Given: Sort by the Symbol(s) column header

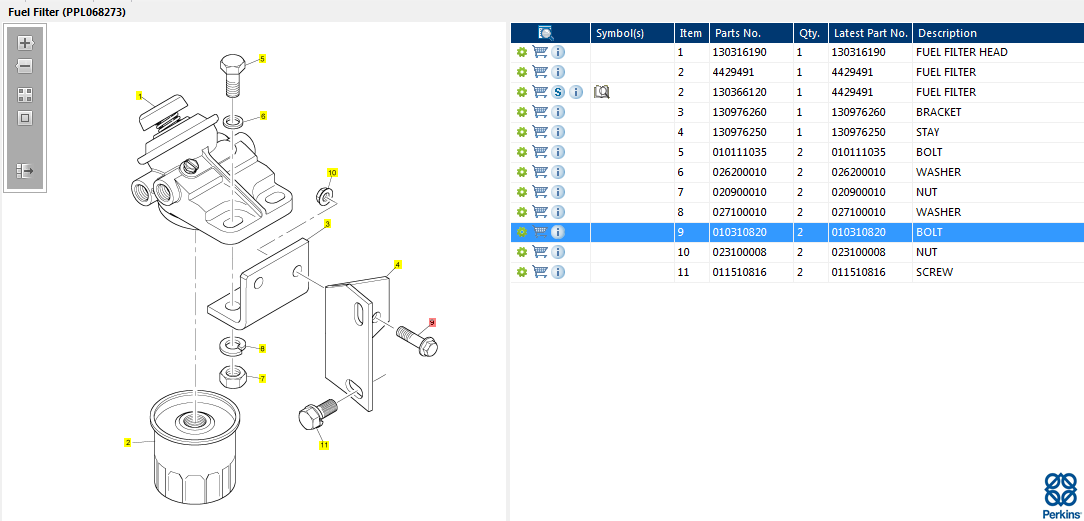Looking at the screenshot, I should pos(633,32).
